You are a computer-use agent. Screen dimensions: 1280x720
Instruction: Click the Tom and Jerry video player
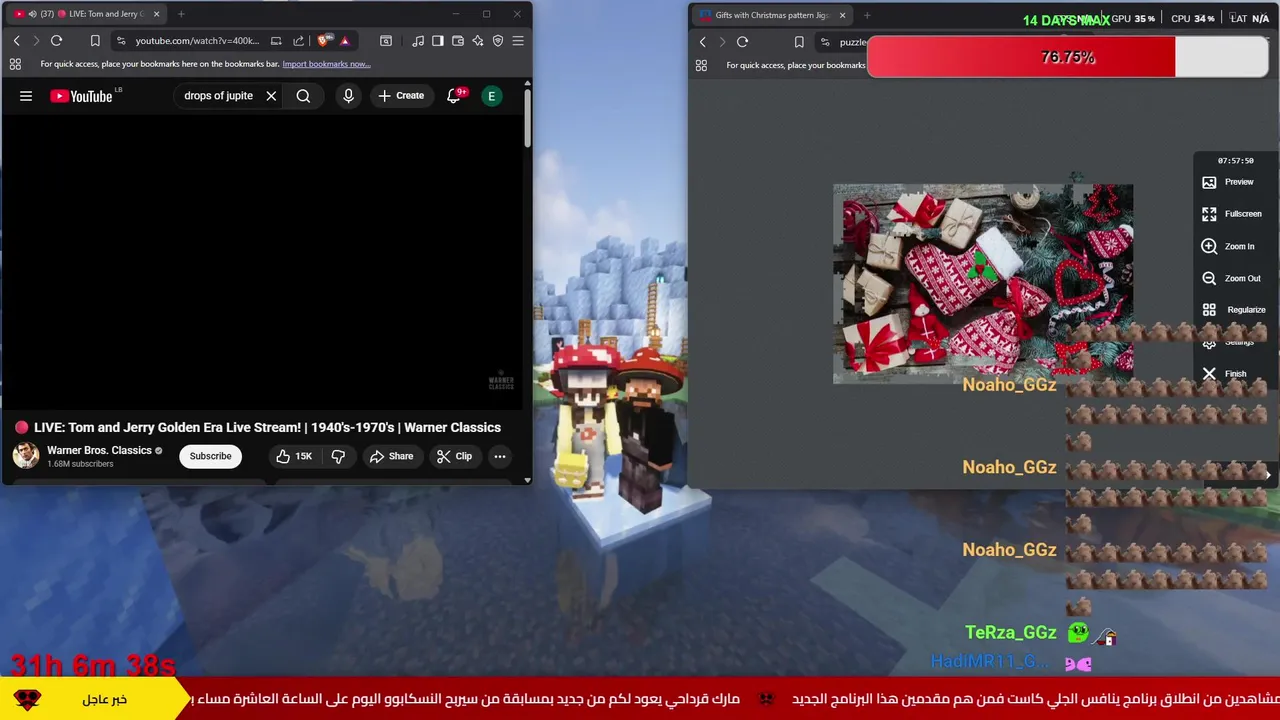click(x=261, y=264)
